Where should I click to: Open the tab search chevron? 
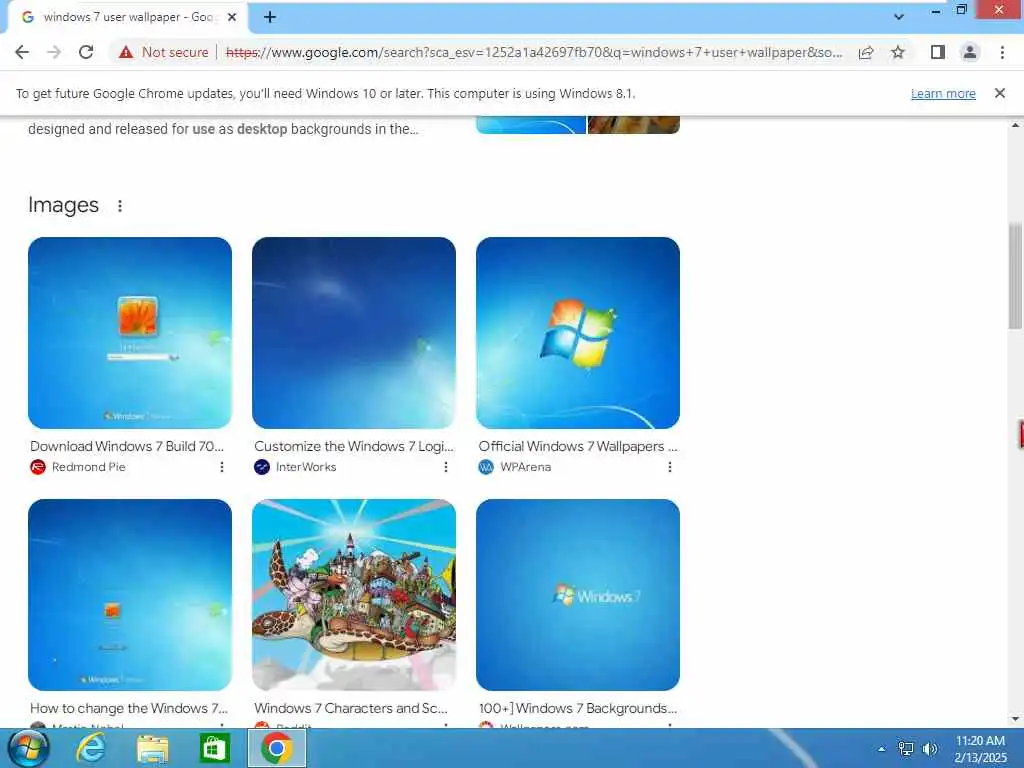click(899, 17)
